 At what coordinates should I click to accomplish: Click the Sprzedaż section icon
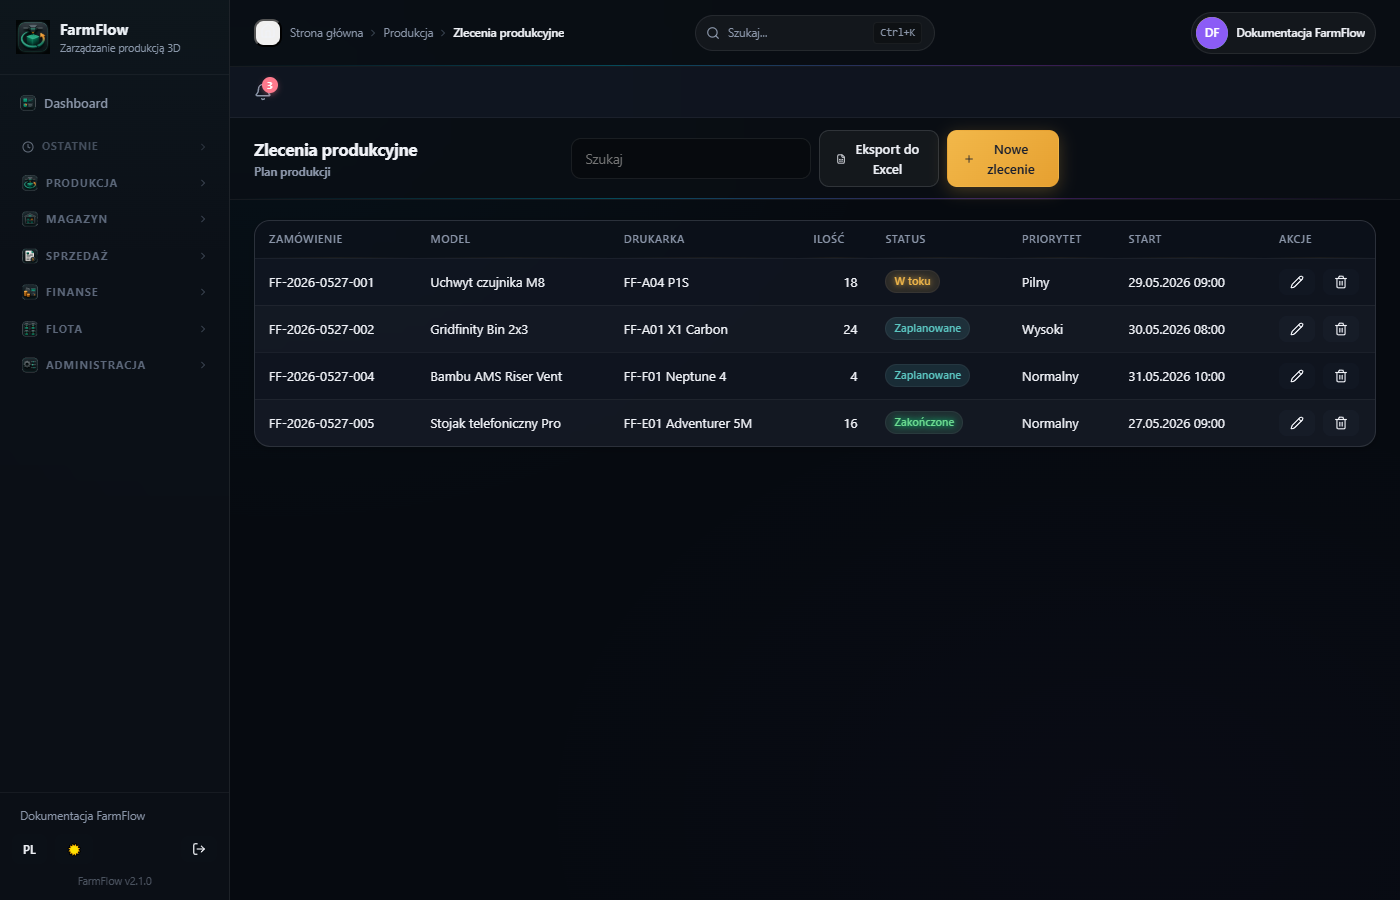click(x=30, y=256)
